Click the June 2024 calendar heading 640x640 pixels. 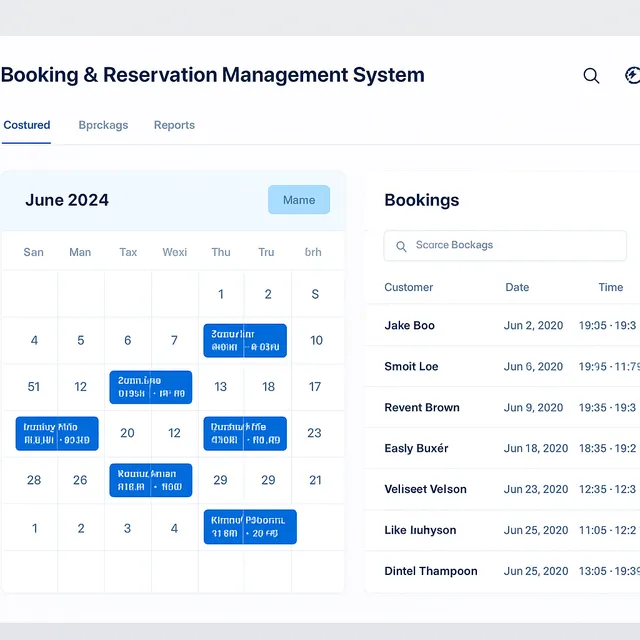tap(67, 200)
